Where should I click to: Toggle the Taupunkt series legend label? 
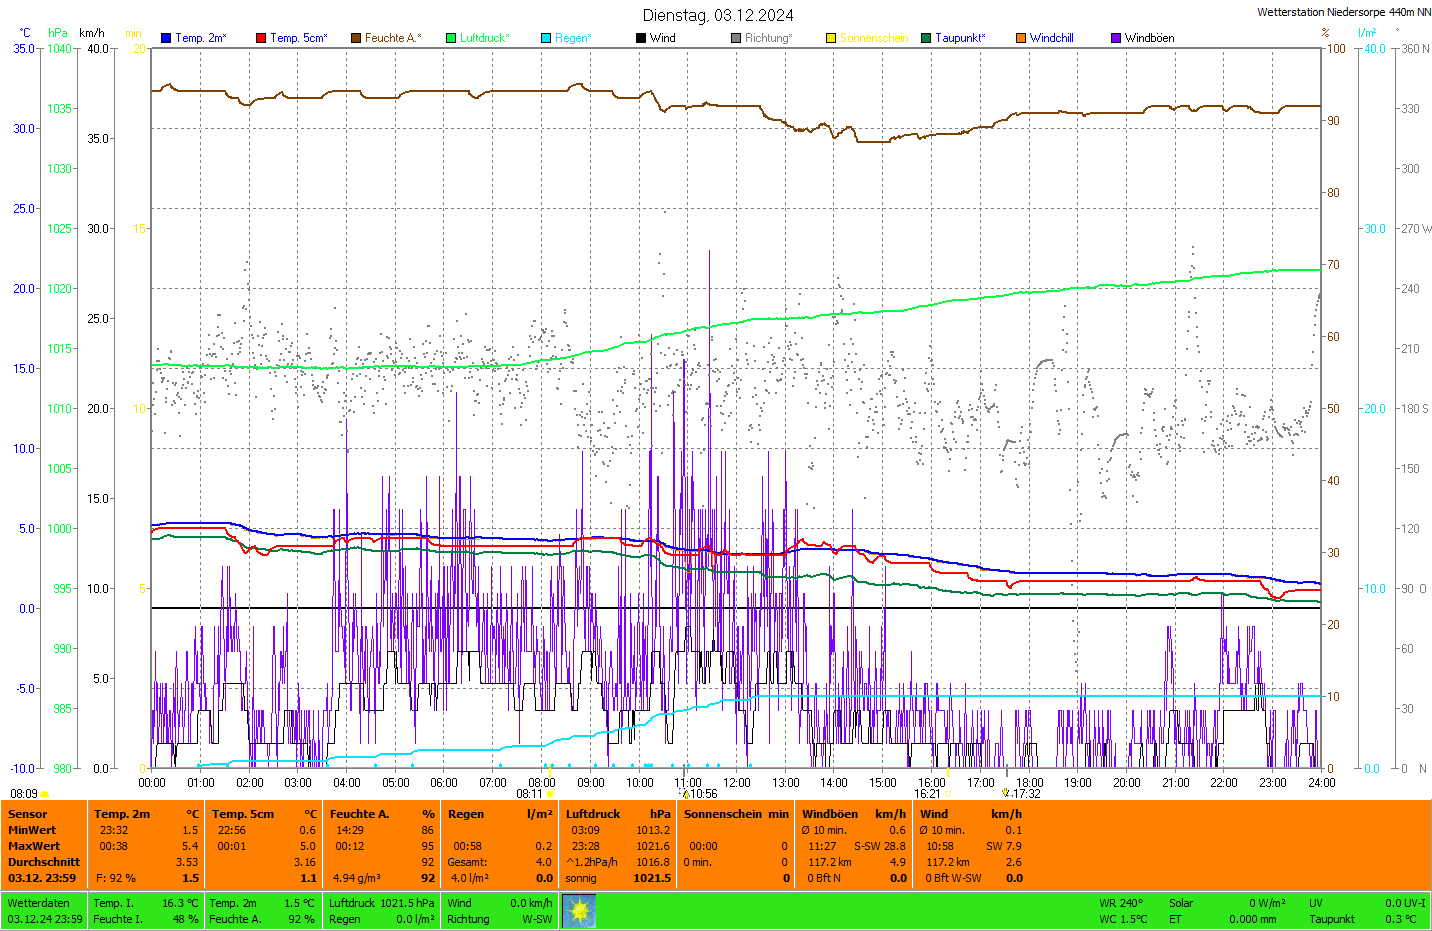click(x=960, y=38)
